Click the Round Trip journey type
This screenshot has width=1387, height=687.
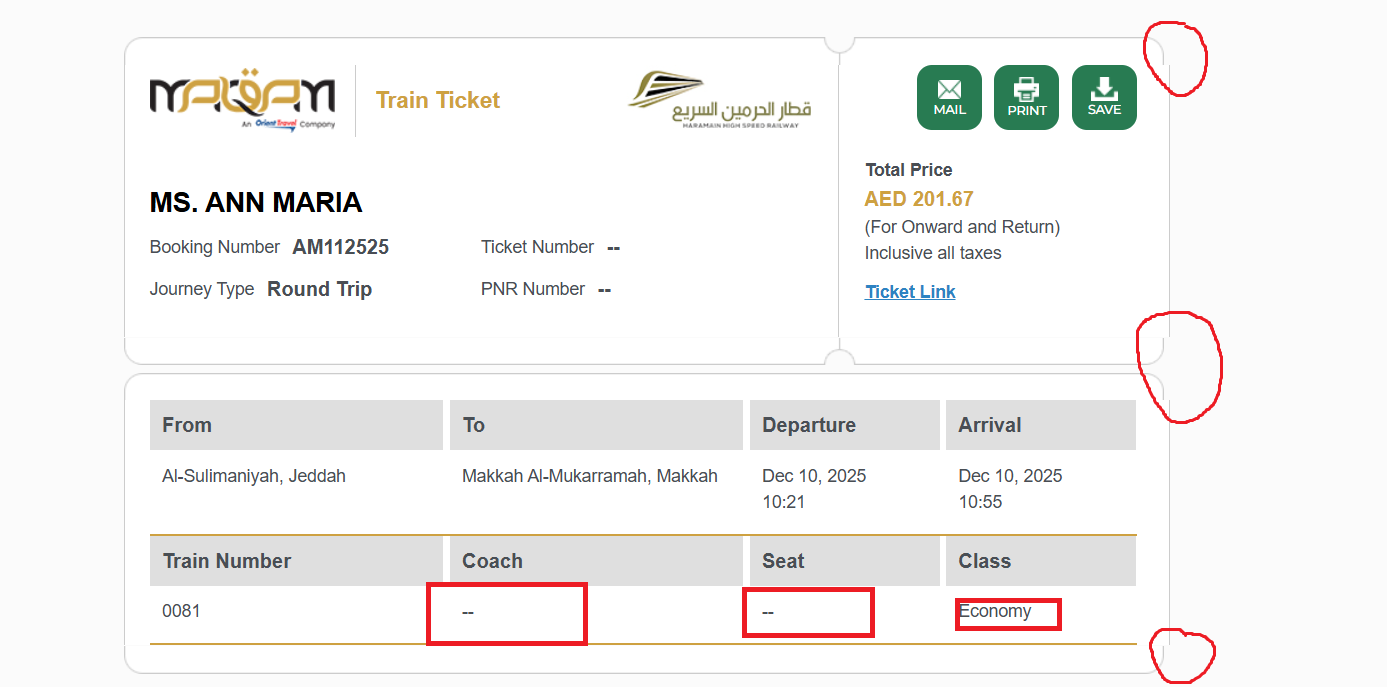319,289
